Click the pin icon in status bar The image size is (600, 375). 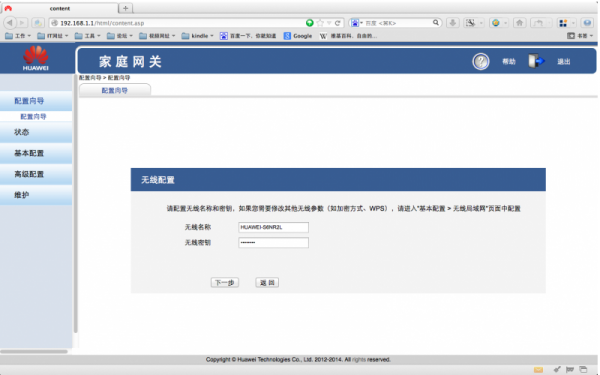pyautogui.click(x=557, y=369)
